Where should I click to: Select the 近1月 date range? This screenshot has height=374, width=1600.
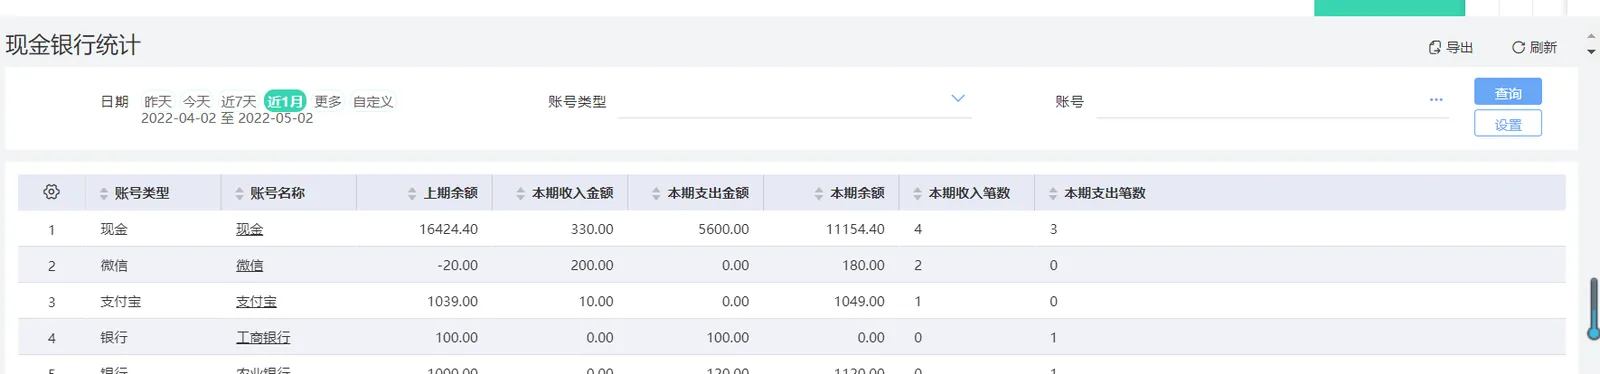[285, 101]
